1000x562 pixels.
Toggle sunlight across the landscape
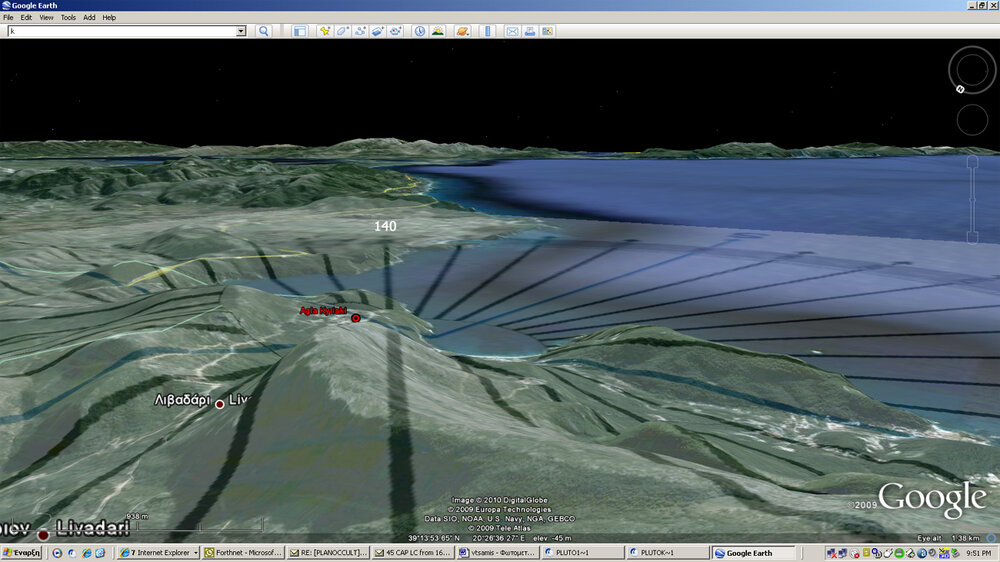pos(438,31)
